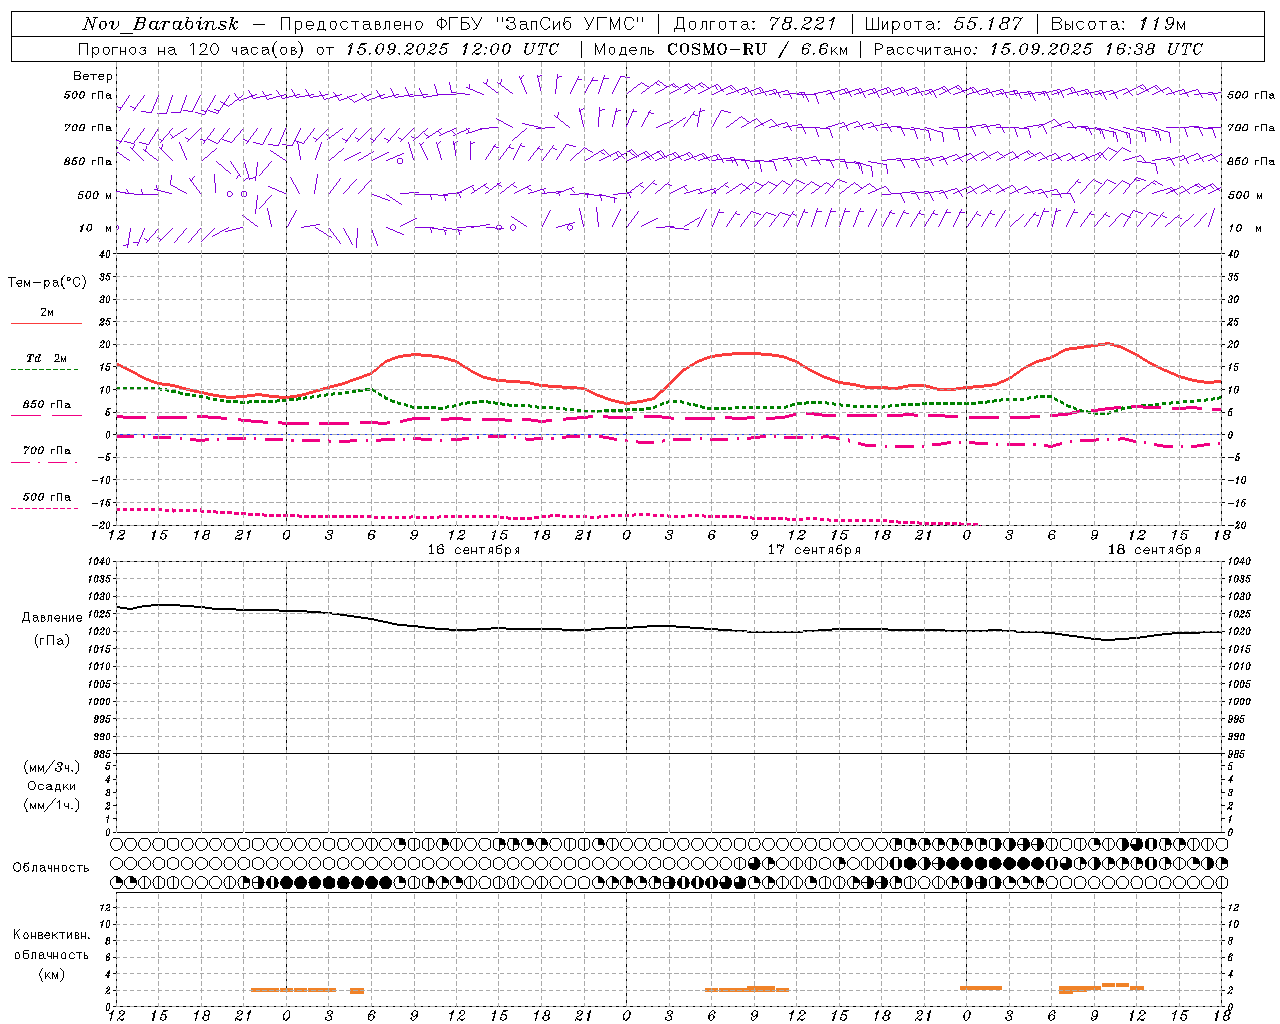This screenshot has width=1280, height=1024.
Task: Click the Осадки panel label
Action: [51, 786]
